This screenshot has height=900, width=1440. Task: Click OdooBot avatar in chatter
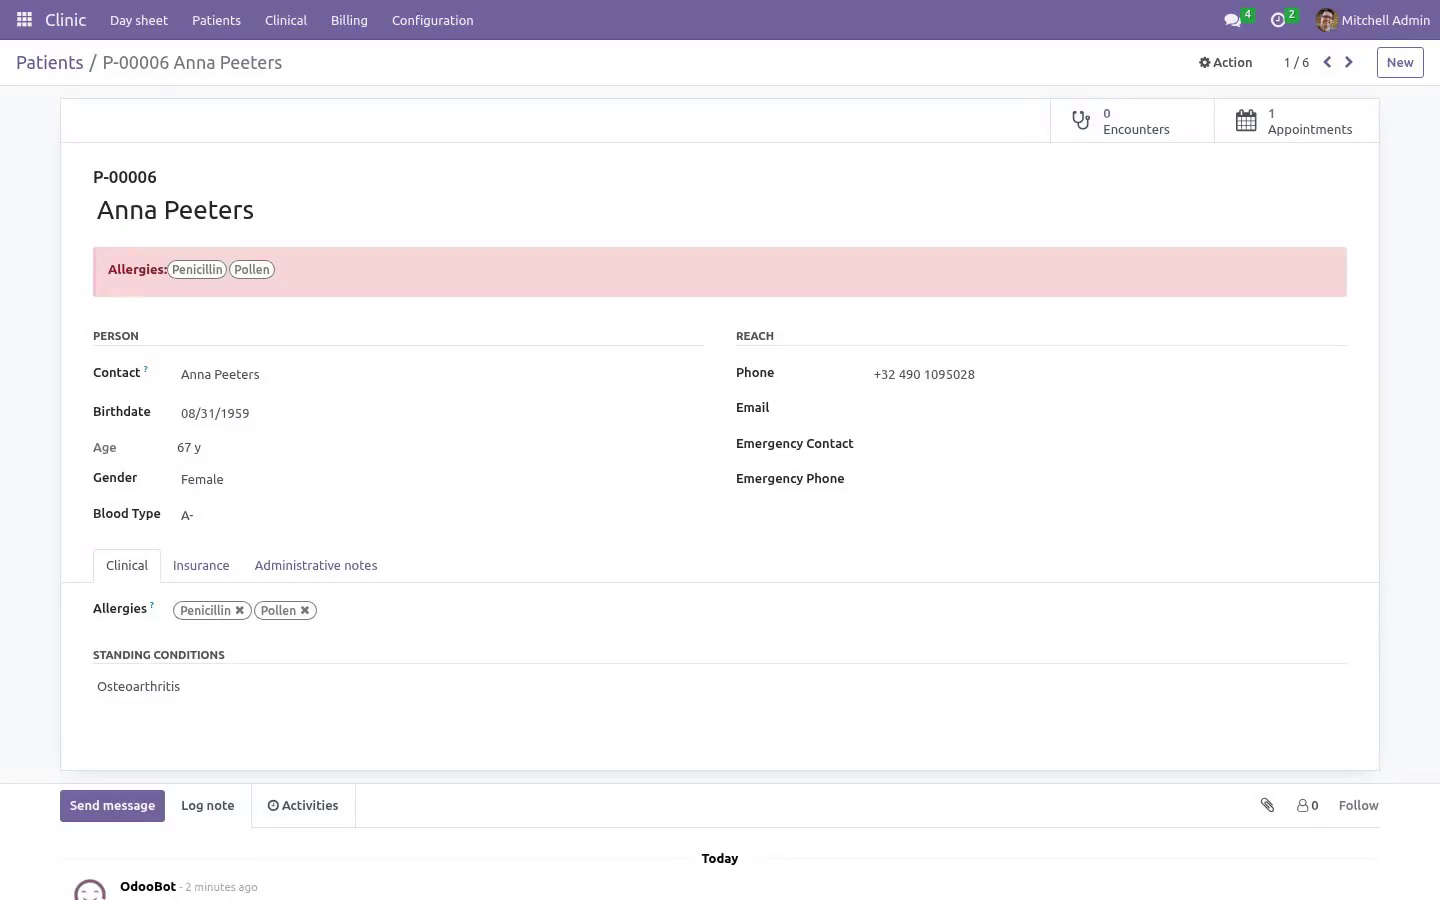(90, 890)
